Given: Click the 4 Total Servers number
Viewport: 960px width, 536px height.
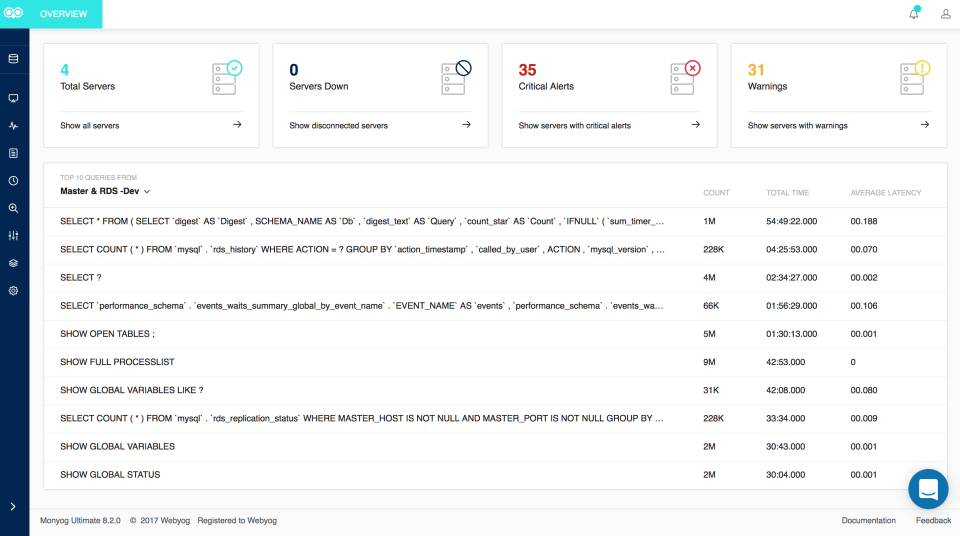Looking at the screenshot, I should pos(64,70).
